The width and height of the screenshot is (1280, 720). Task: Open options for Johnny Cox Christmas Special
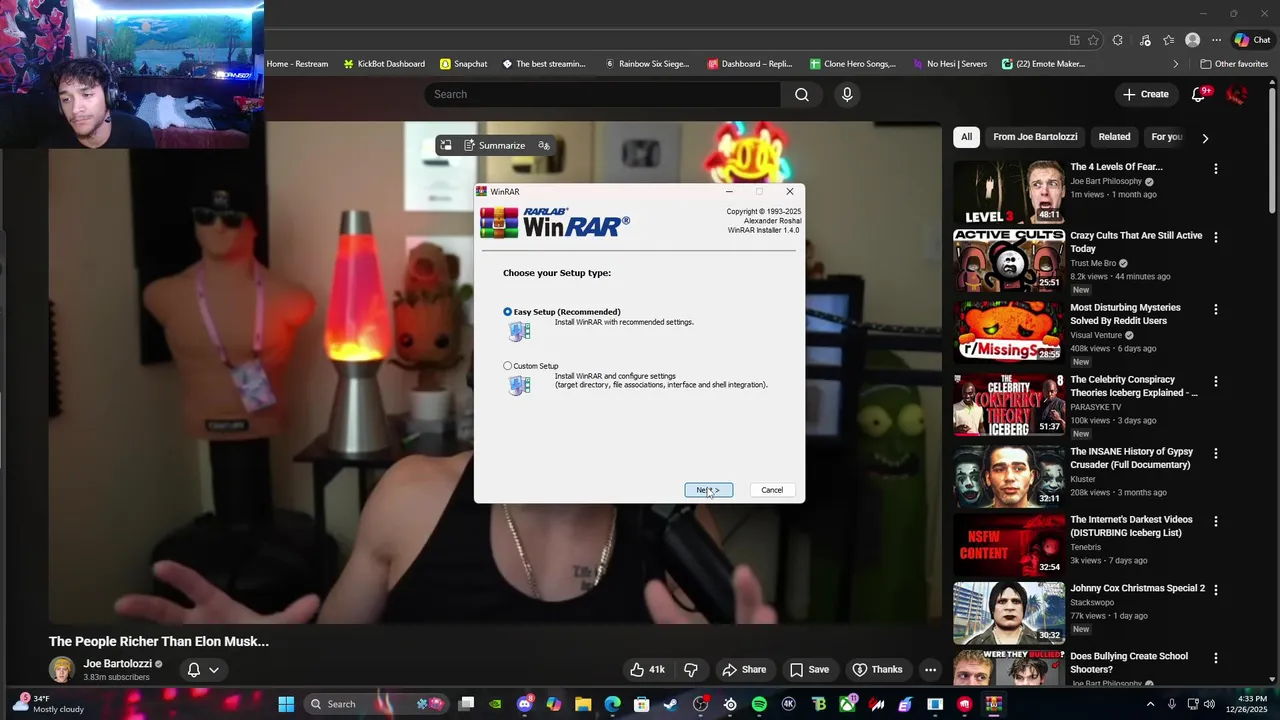coord(1216,591)
